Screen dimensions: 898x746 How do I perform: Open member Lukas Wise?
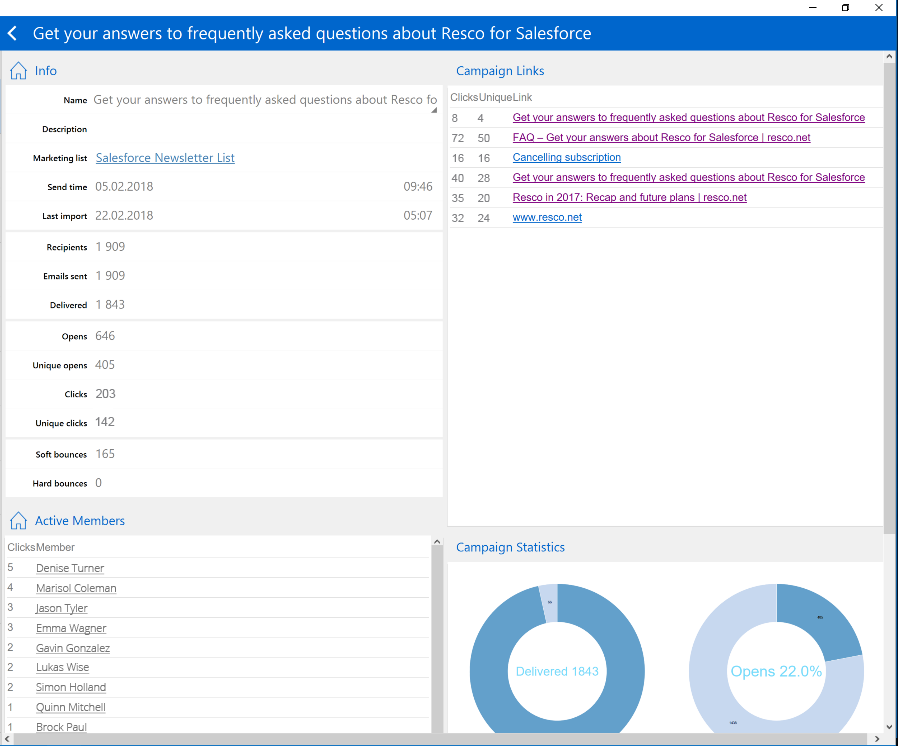pos(62,668)
